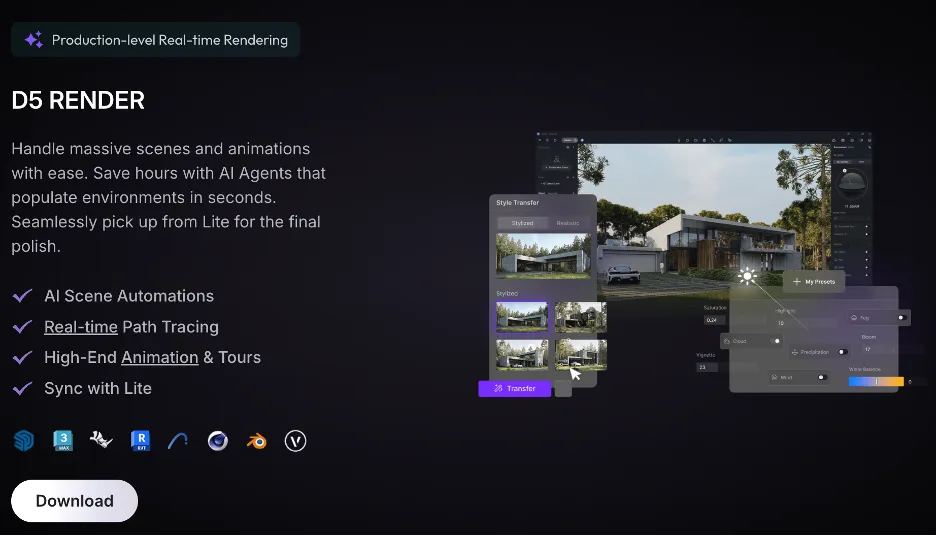Screen dimensions: 936x536
Task: Open the My Presets button
Action: click(814, 281)
